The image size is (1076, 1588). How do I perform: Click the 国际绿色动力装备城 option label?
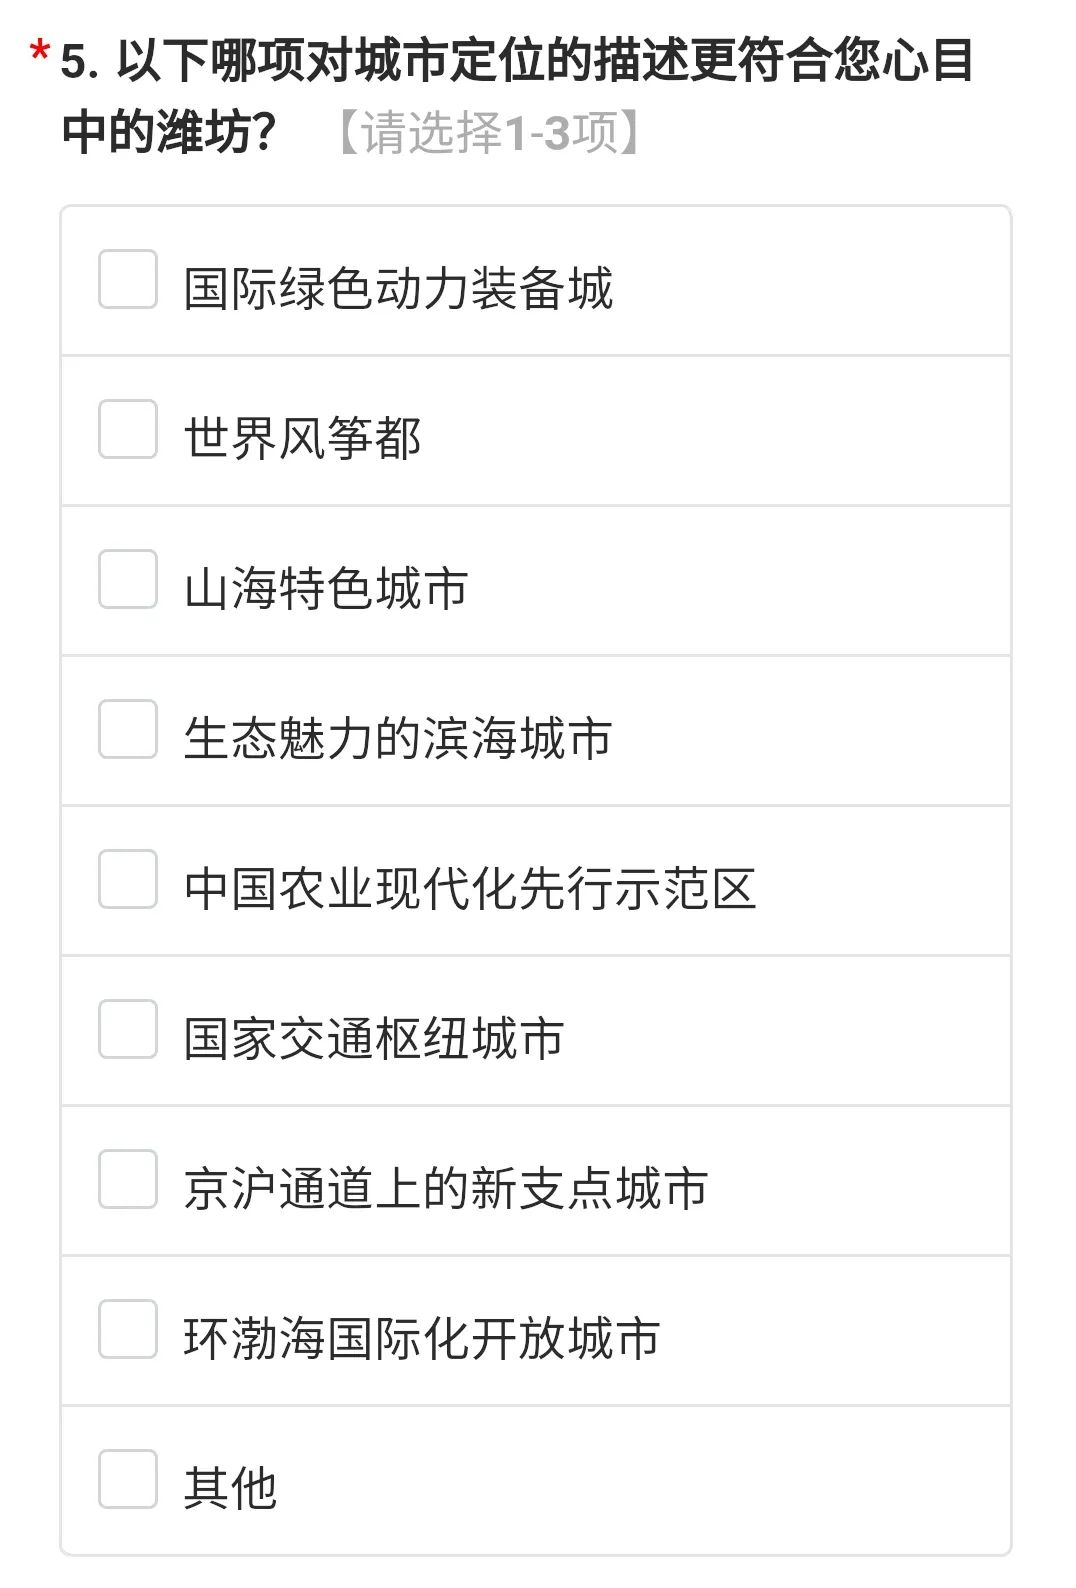tap(398, 289)
